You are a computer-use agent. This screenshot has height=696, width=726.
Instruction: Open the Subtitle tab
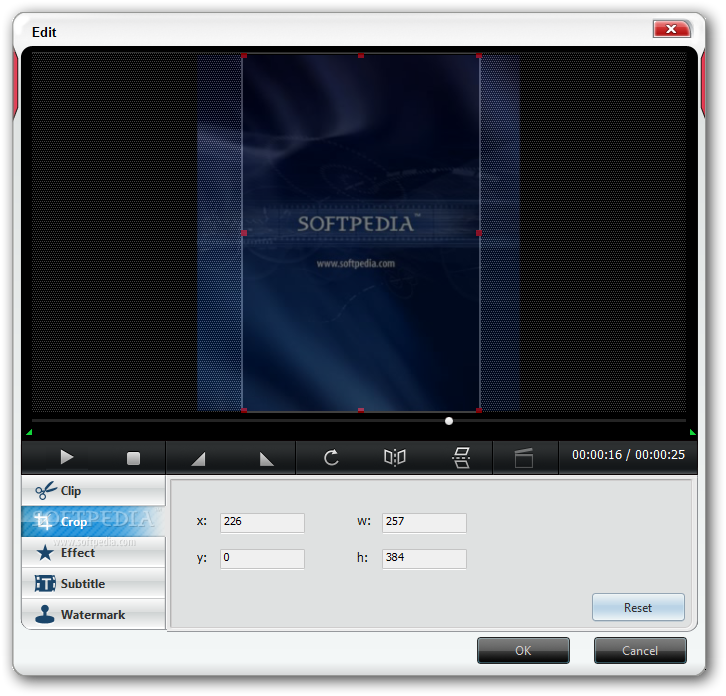click(94, 583)
